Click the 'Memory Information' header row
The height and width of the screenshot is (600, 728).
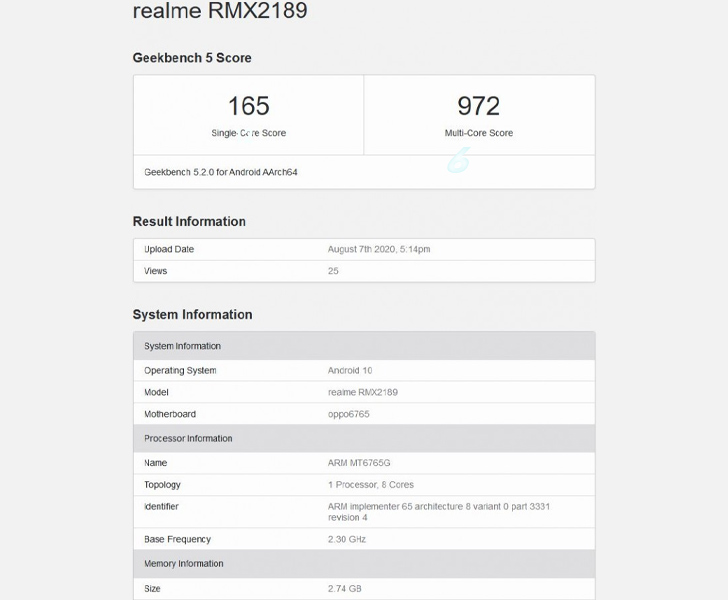pyautogui.click(x=364, y=564)
